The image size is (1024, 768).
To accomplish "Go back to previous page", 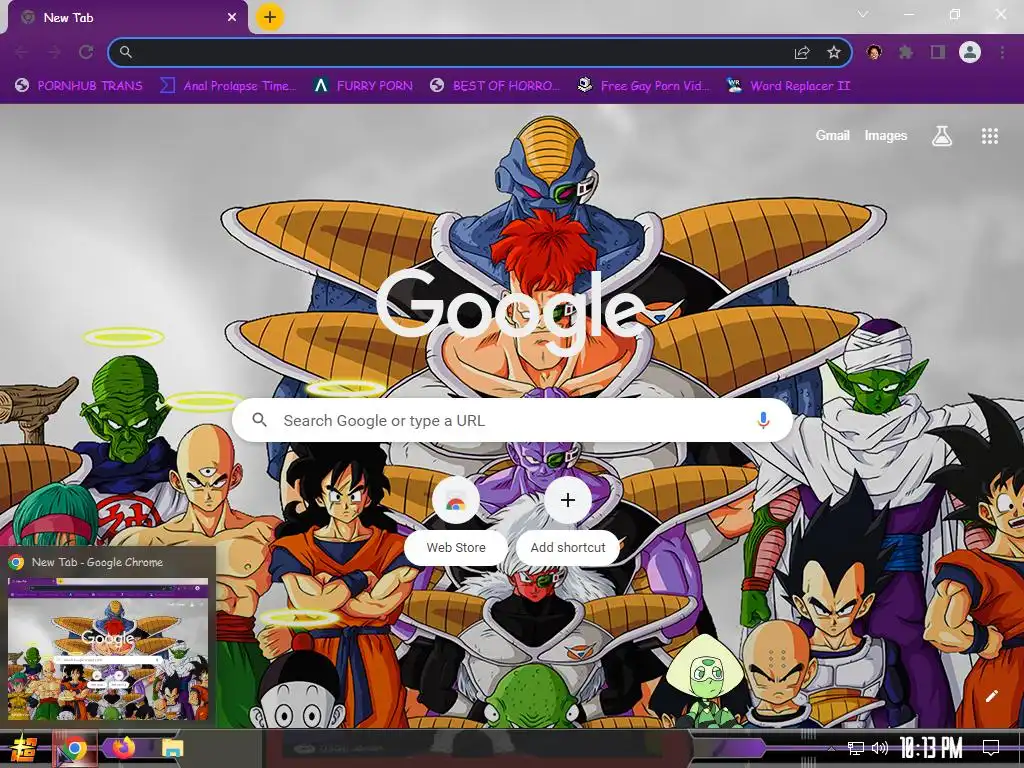I will coord(22,52).
